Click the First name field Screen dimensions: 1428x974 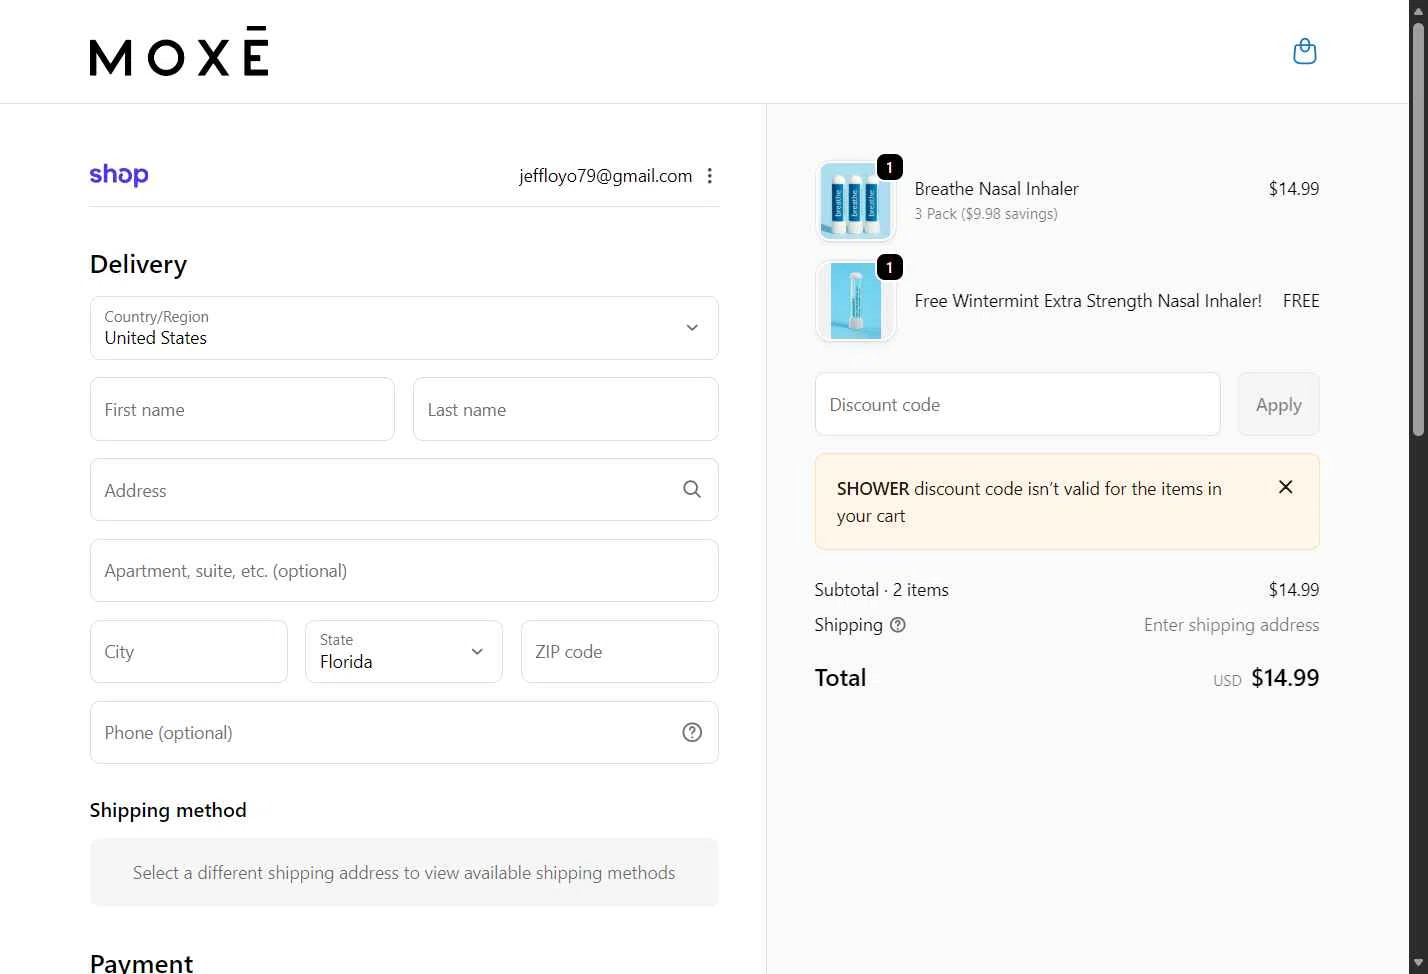[242, 409]
